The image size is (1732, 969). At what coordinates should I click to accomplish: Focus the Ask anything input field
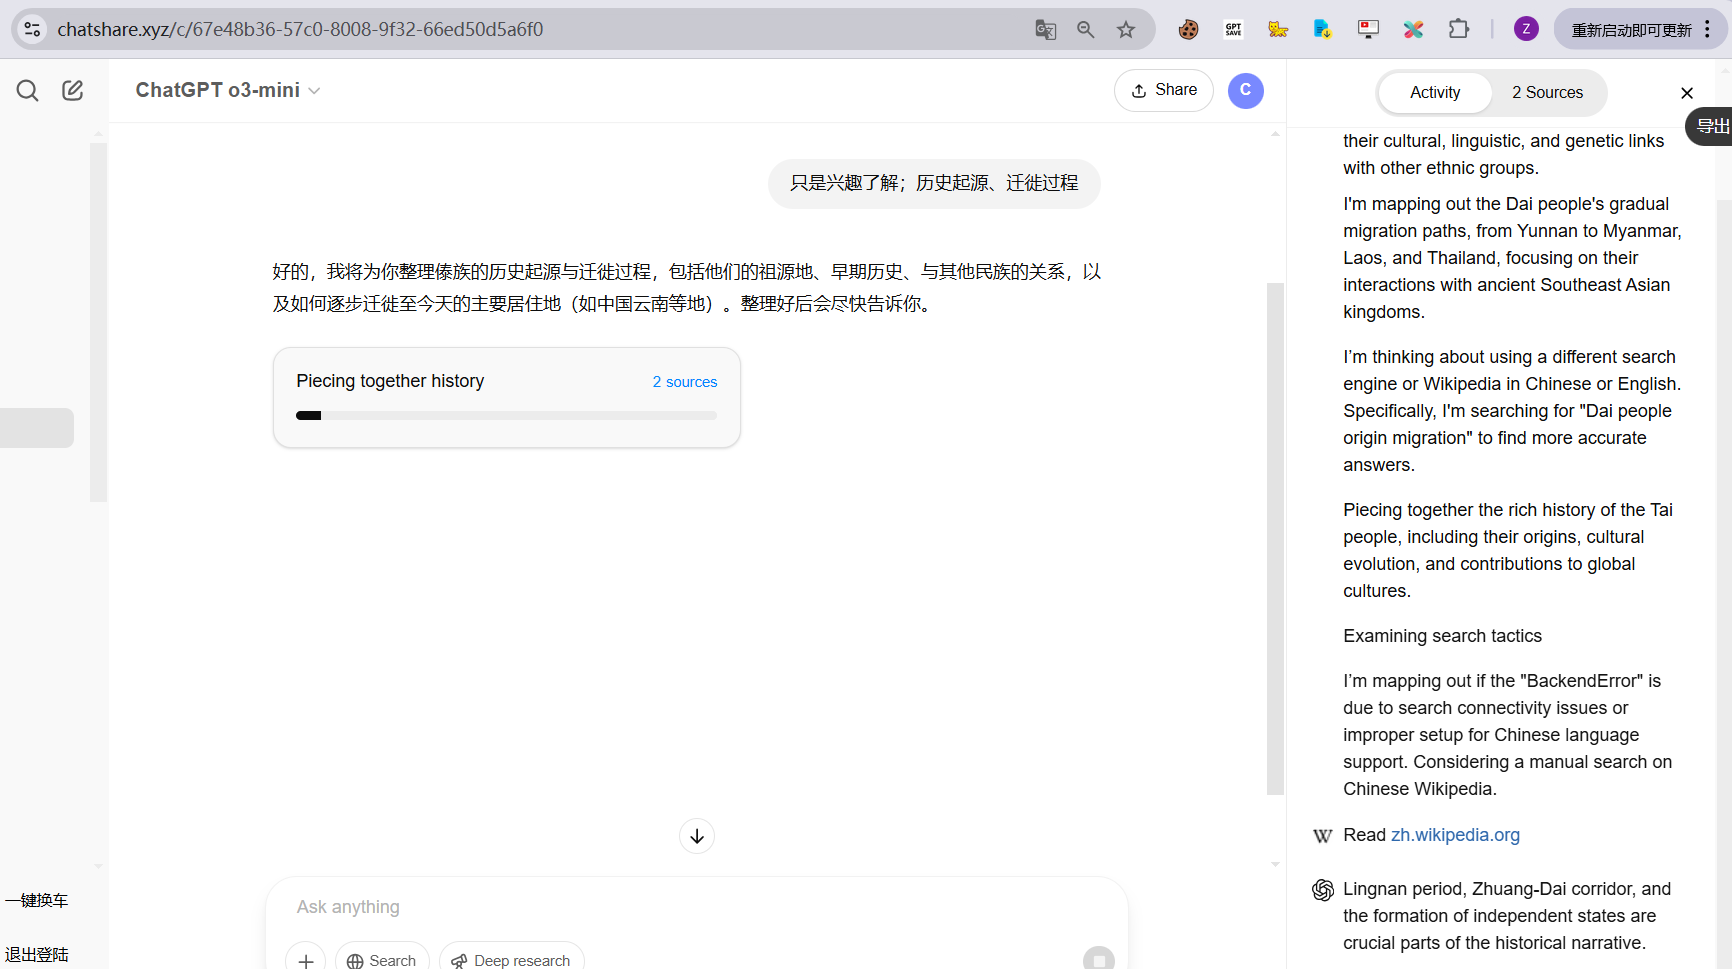click(697, 907)
